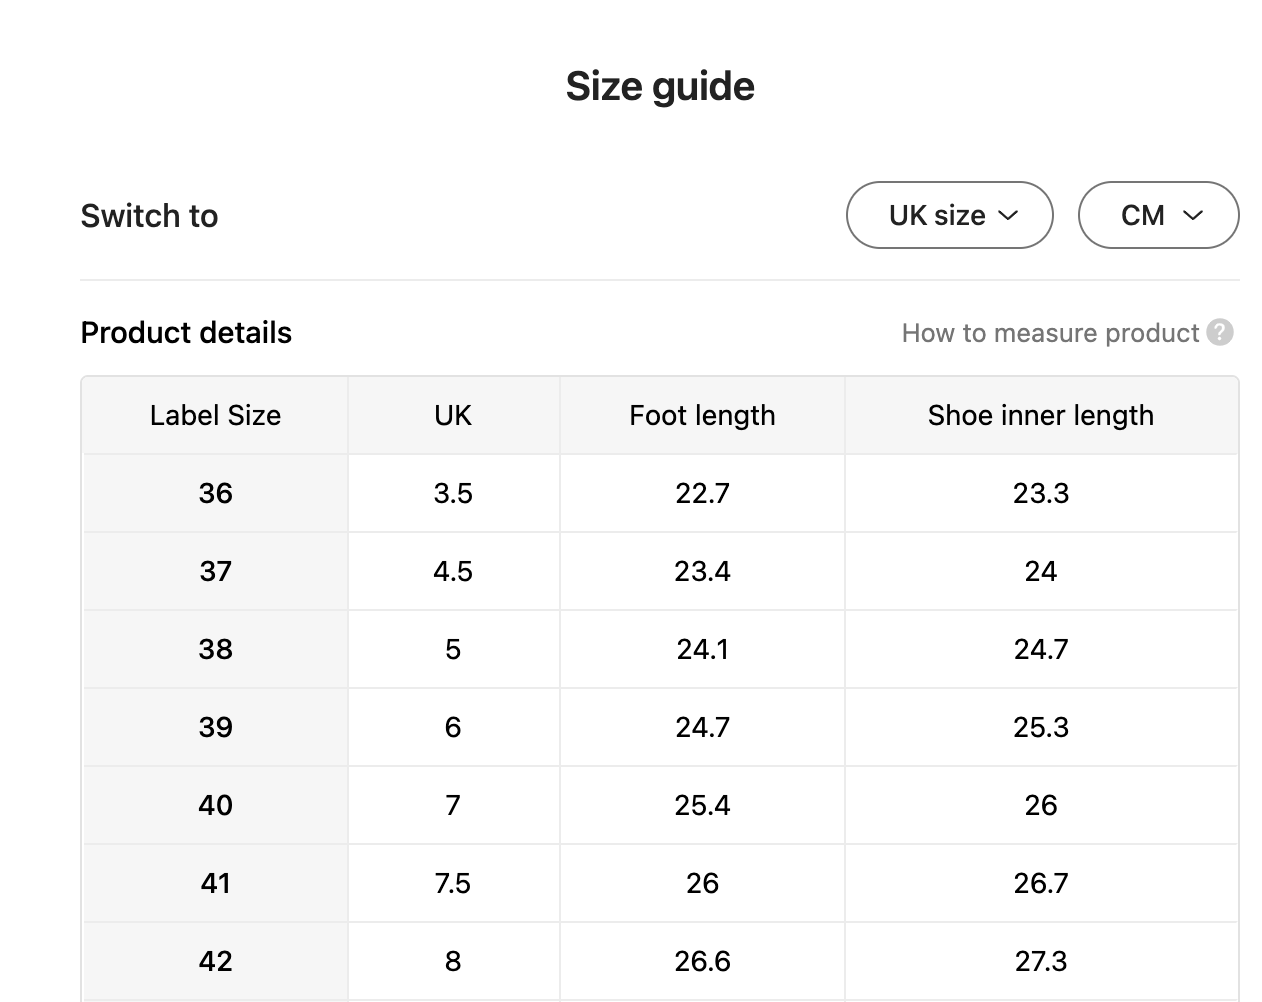
Task: Click the UK column header
Action: [x=453, y=415]
